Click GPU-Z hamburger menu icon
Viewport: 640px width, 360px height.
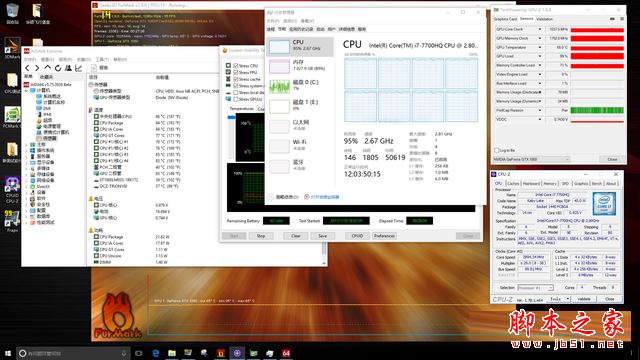[622, 19]
